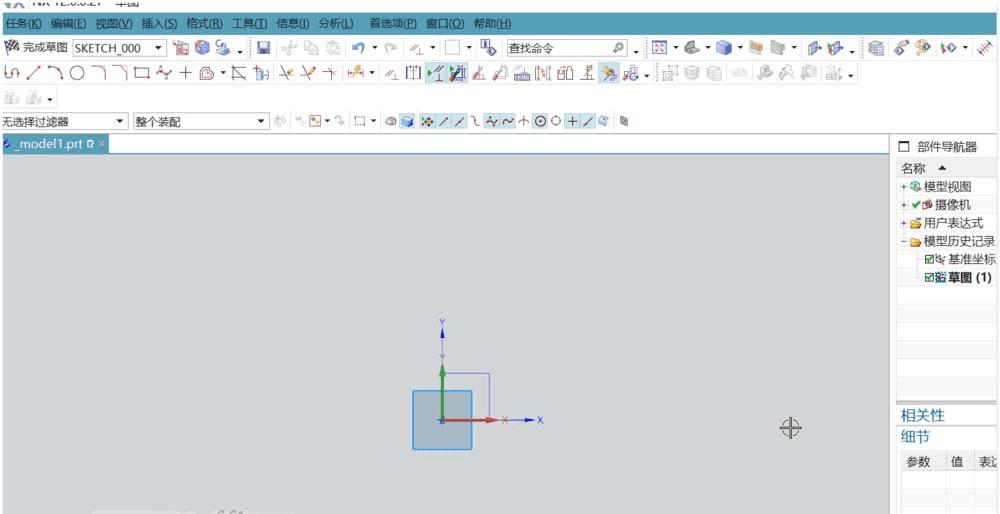Open the 任务(K) menu

tap(23, 24)
